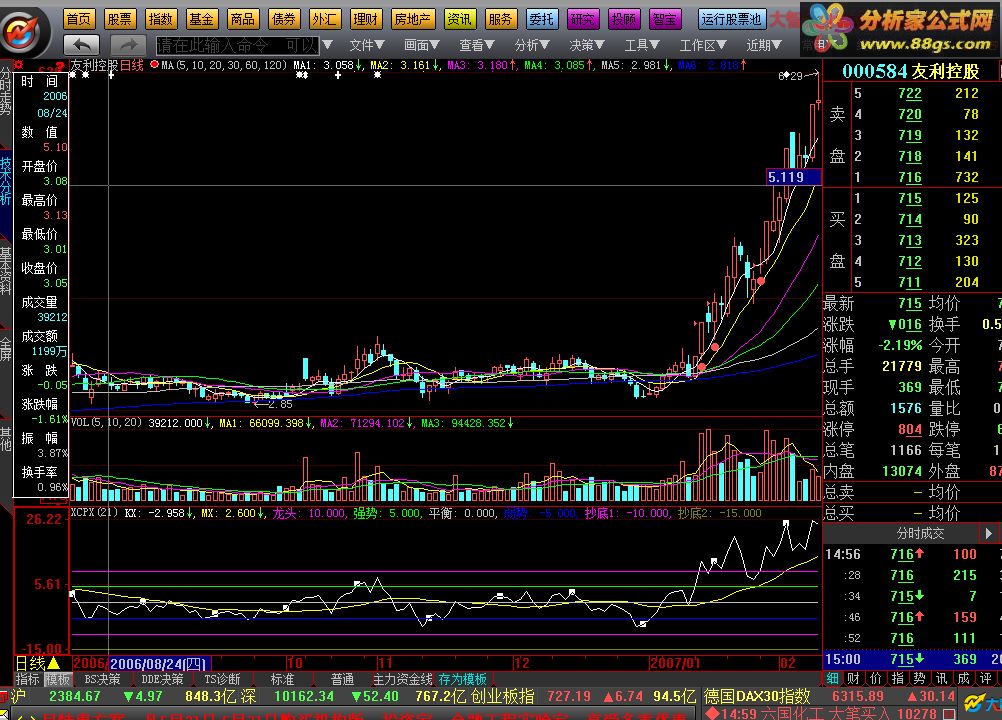Select the BS决策 template tab
1002x720 pixels.
[x=102, y=679]
